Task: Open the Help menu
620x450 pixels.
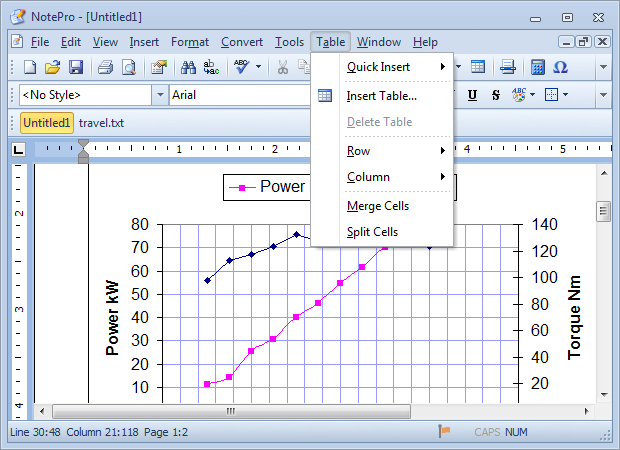Action: coord(425,42)
